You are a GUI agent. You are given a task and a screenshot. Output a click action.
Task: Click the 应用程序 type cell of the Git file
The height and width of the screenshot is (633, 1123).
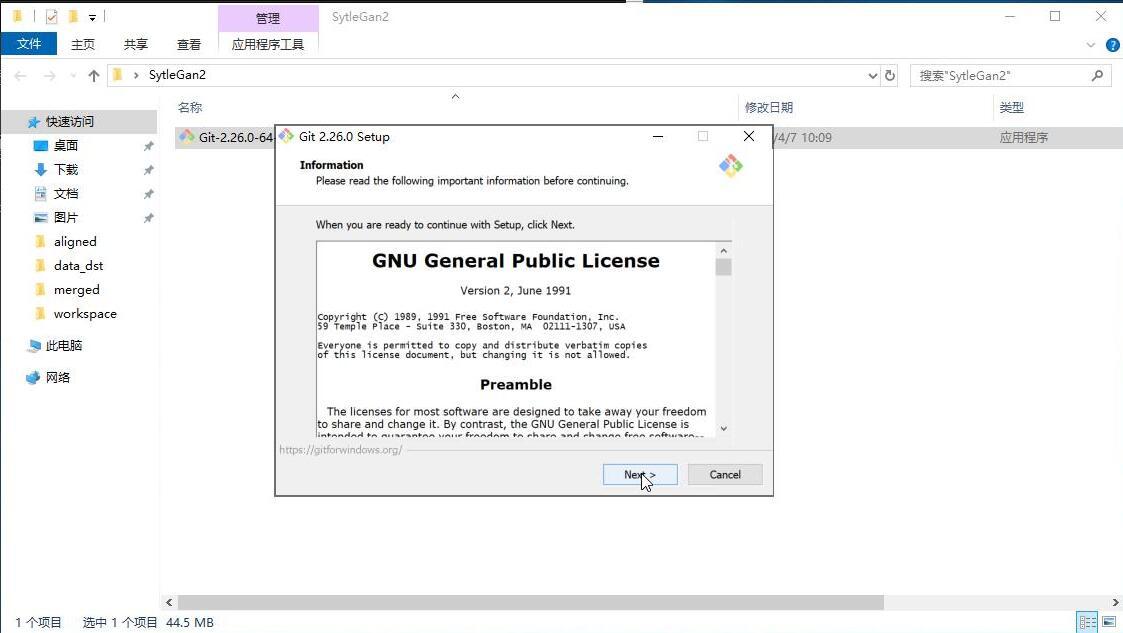tap(1023, 137)
